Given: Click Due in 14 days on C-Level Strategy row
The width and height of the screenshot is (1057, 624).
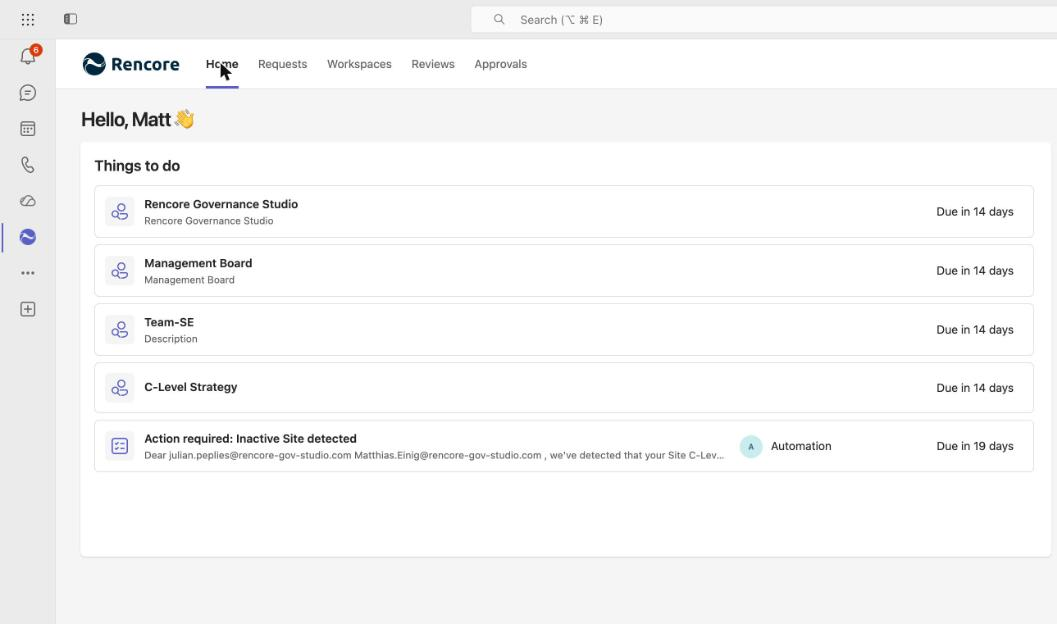Looking at the screenshot, I should pos(975,388).
